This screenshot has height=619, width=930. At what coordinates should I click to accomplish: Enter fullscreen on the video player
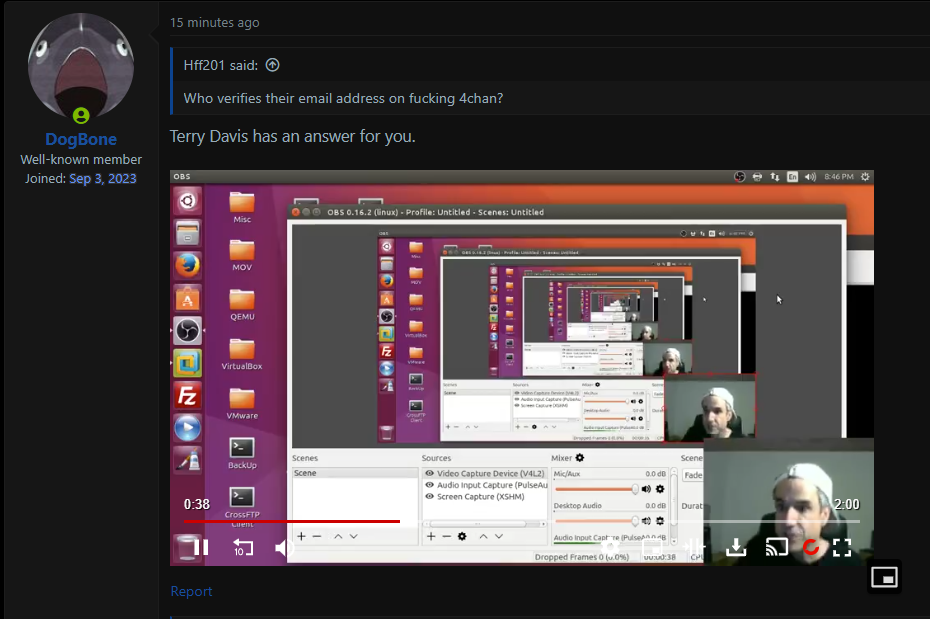tap(842, 547)
